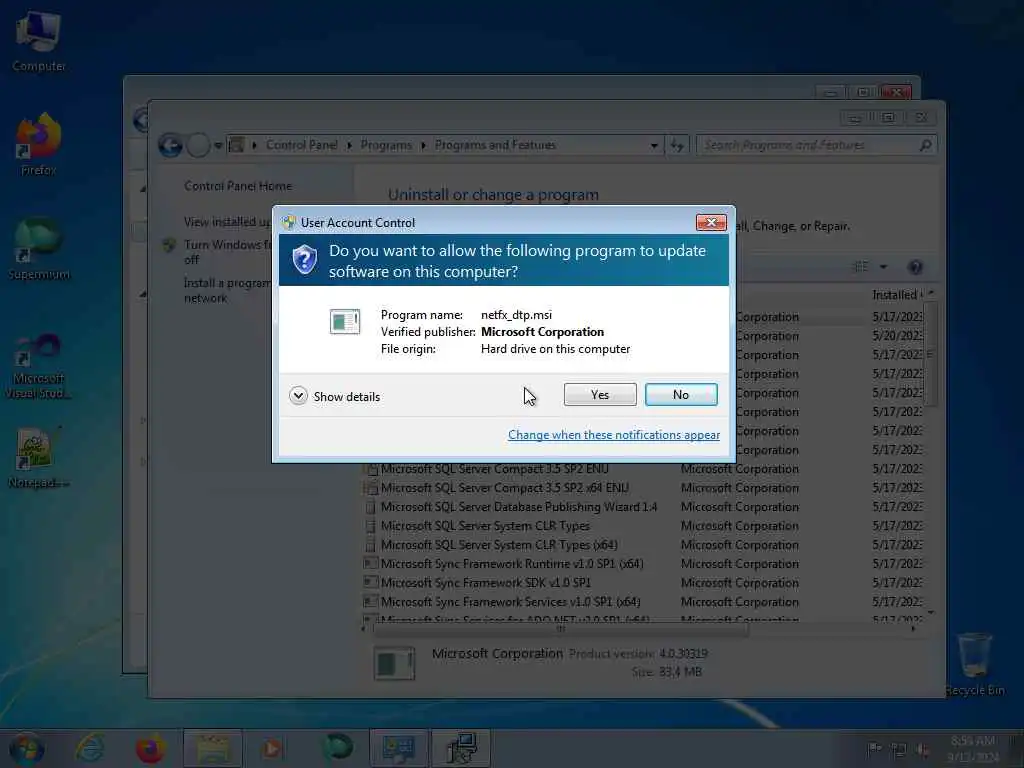Click Refresh button next to address bar
The height and width of the screenshot is (768, 1024).
click(677, 145)
